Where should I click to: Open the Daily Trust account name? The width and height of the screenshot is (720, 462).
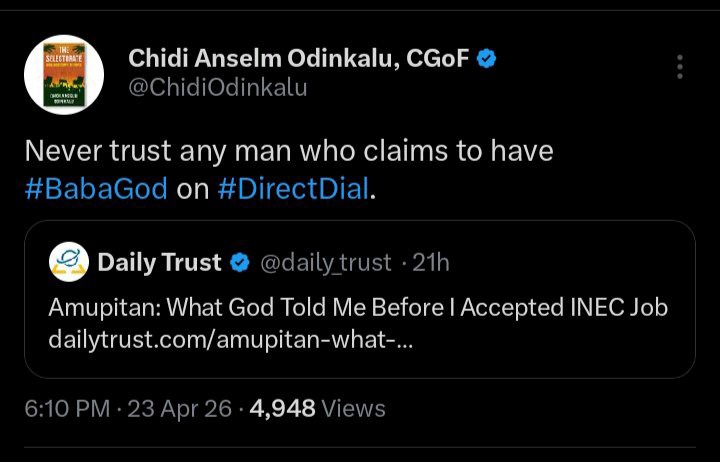[x=159, y=263]
